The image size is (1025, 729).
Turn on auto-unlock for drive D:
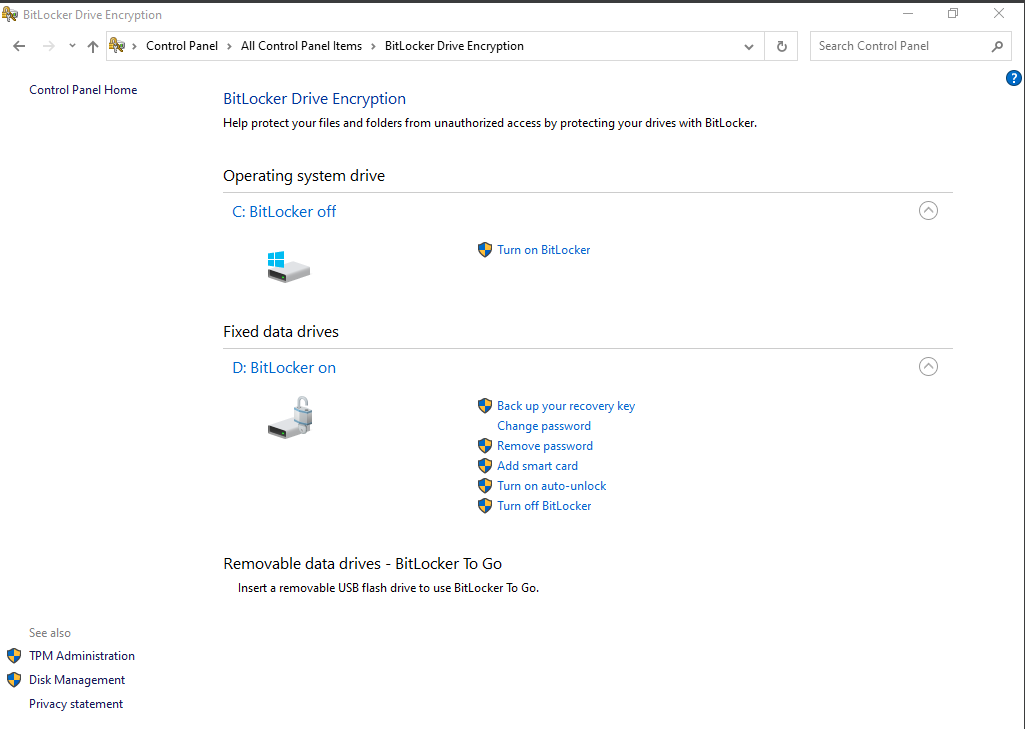[551, 486]
